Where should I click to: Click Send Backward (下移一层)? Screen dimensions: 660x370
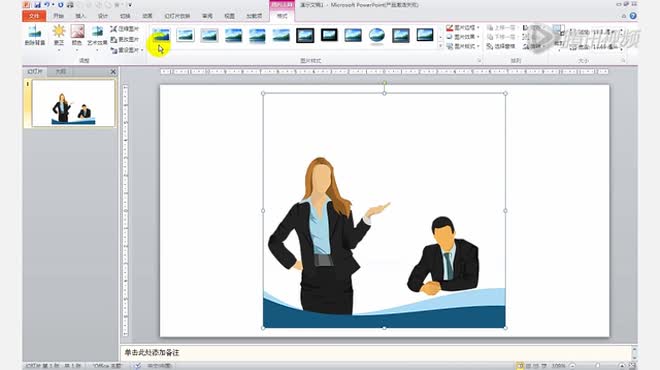501,37
